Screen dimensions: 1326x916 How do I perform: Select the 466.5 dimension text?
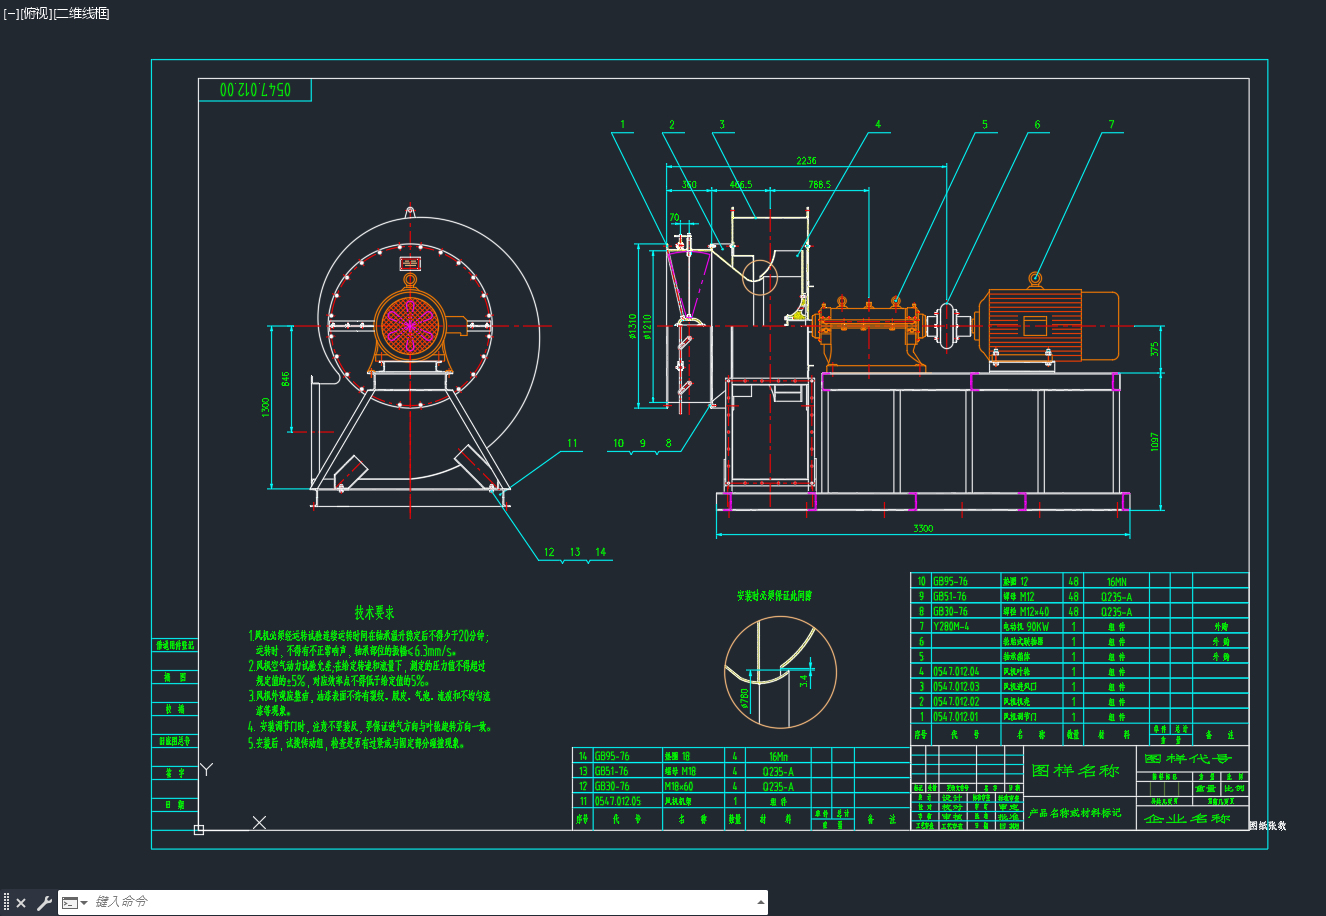(740, 184)
